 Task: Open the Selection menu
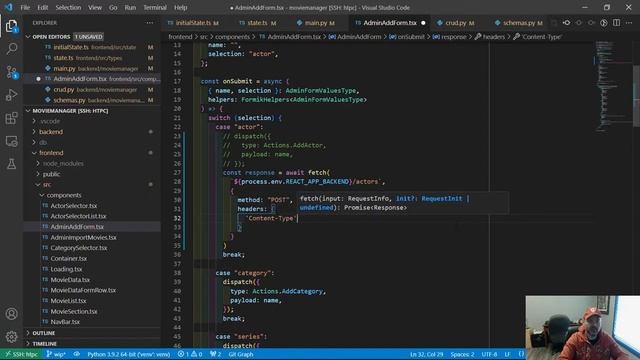tap(68, 7)
